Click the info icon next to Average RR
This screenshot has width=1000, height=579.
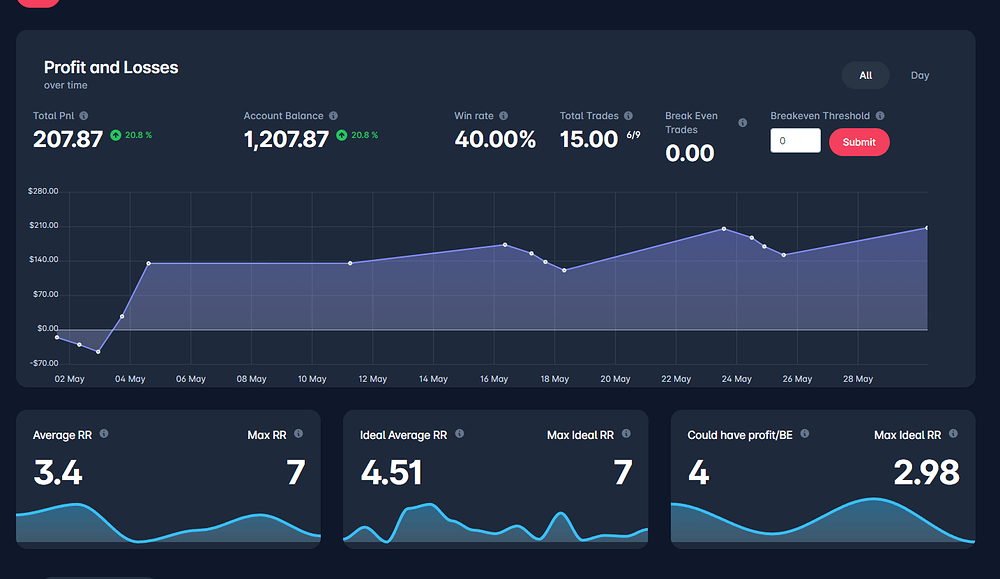point(104,434)
